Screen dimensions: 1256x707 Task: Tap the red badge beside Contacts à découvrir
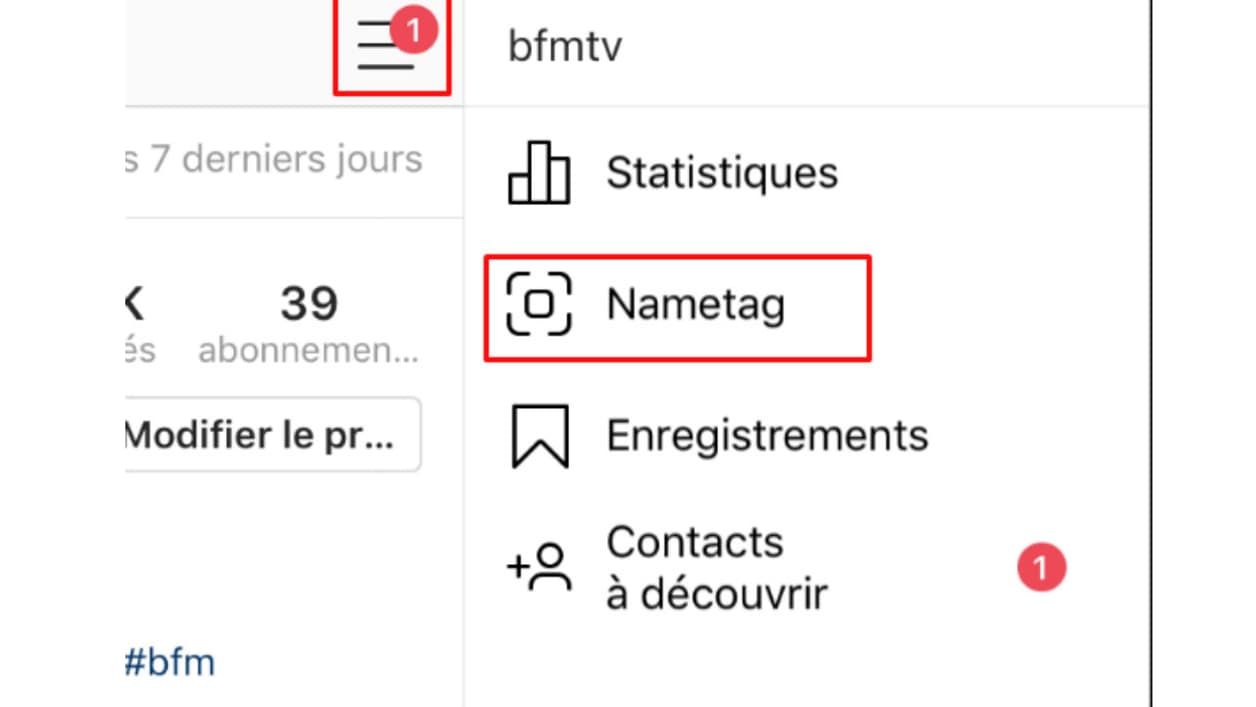coord(1041,568)
